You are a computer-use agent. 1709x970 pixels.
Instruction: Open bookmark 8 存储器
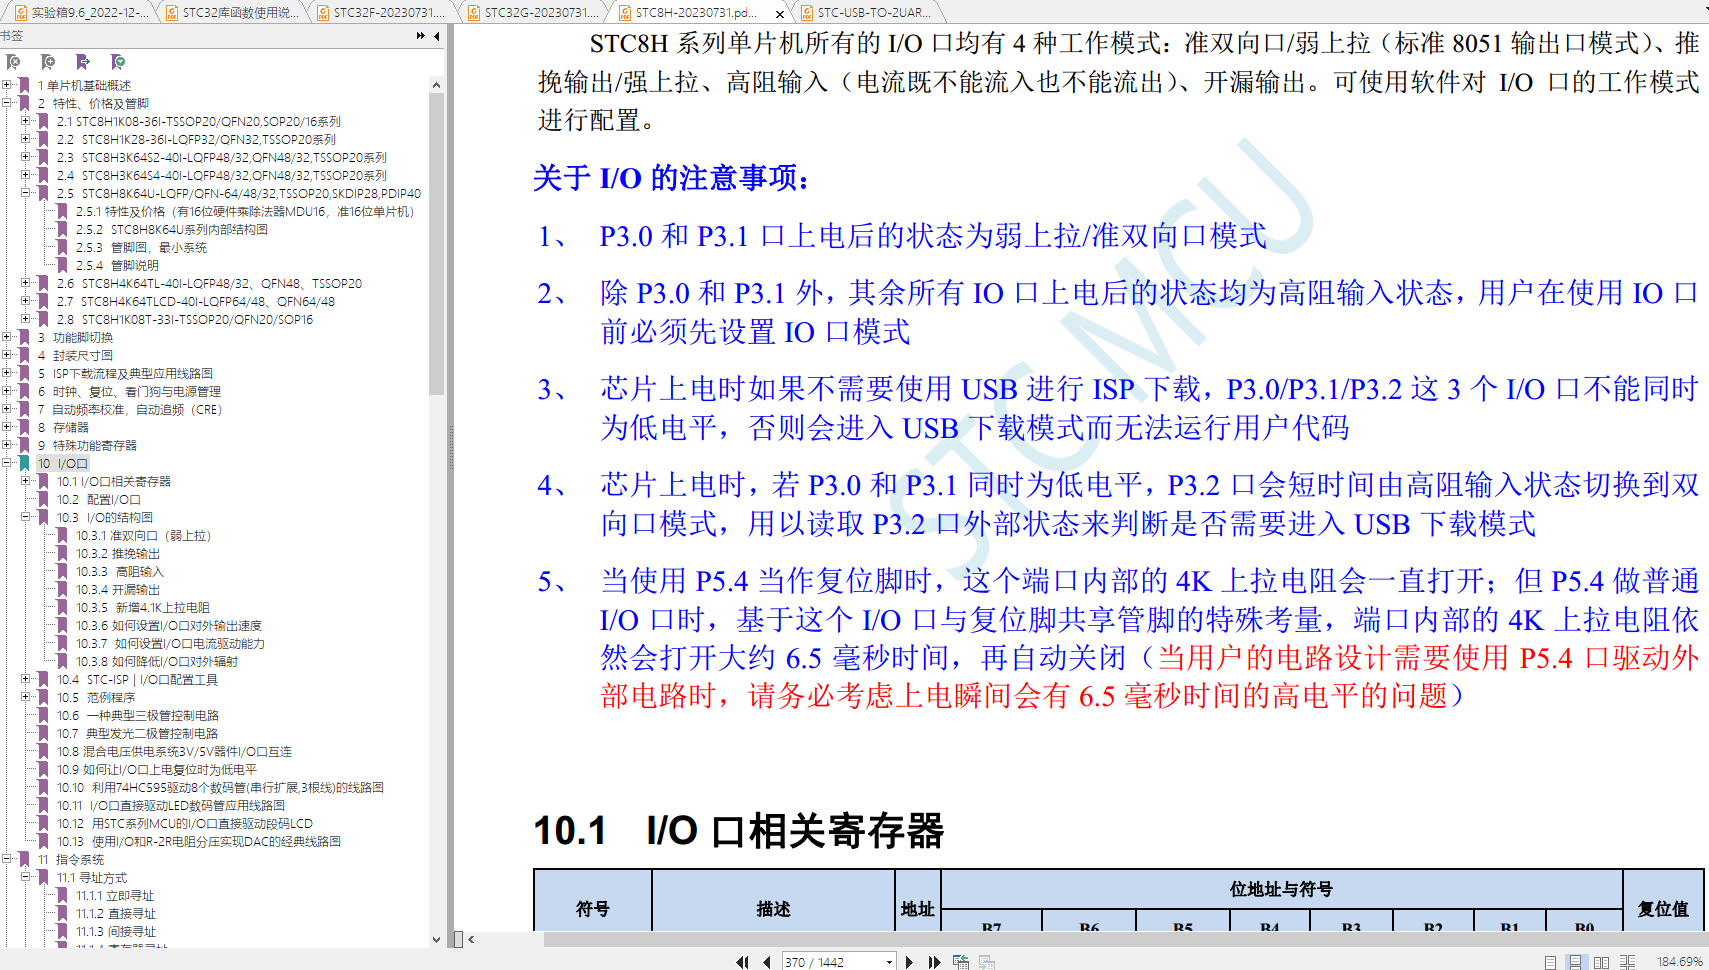(63, 427)
